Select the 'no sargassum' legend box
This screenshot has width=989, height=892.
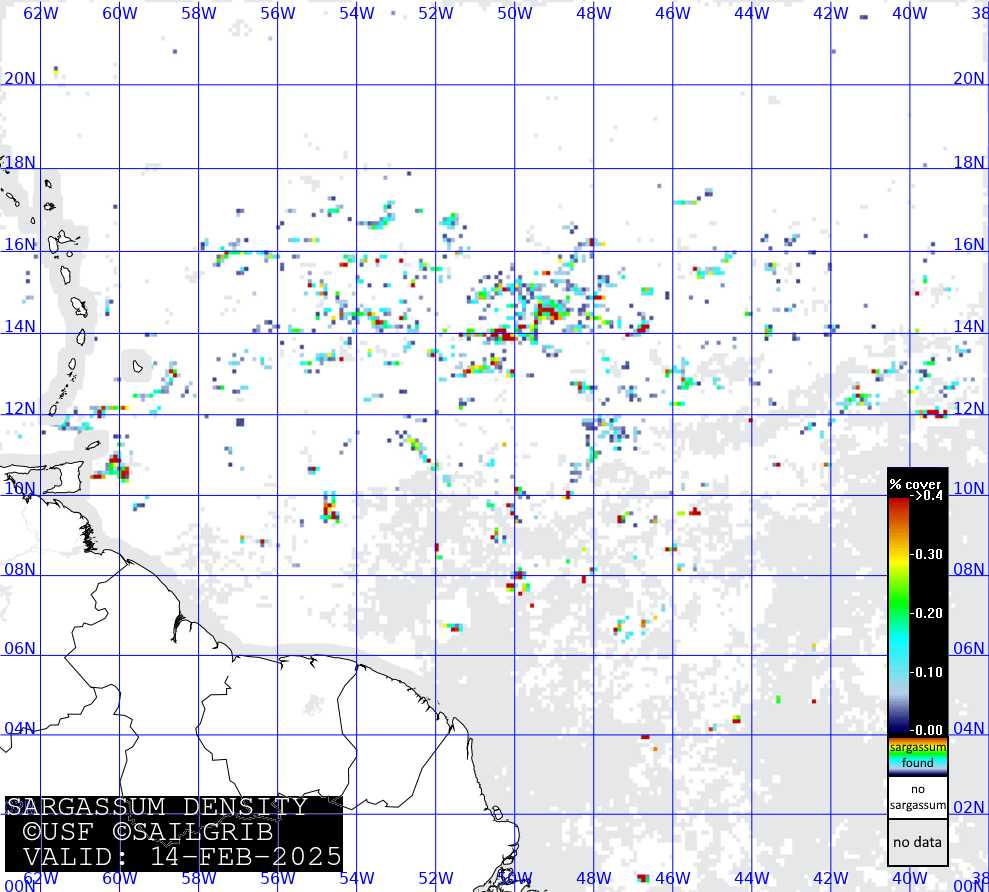coord(917,798)
